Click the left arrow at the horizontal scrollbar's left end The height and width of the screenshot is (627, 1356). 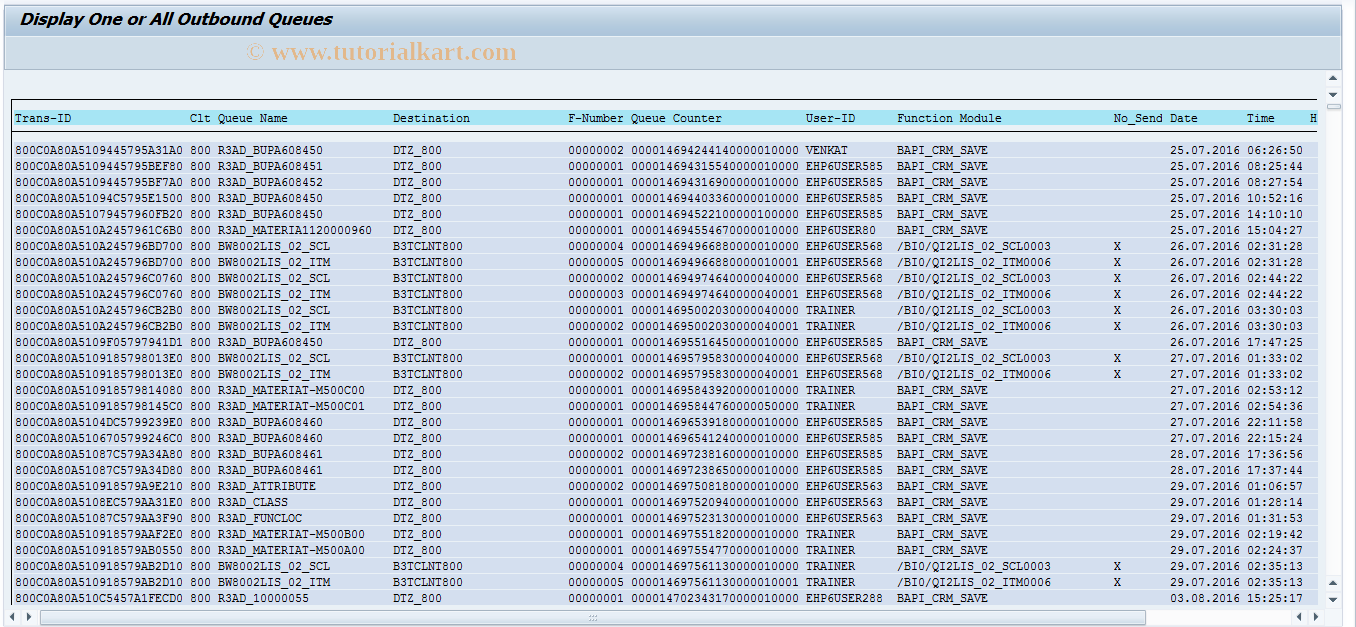point(12,617)
